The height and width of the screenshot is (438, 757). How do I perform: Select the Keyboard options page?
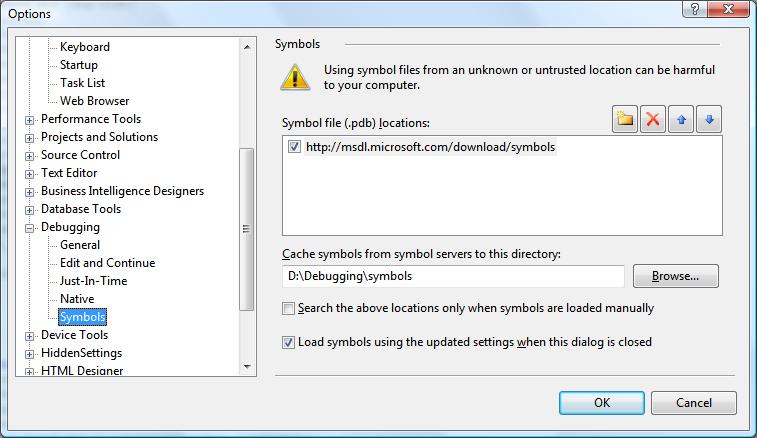tap(84, 47)
